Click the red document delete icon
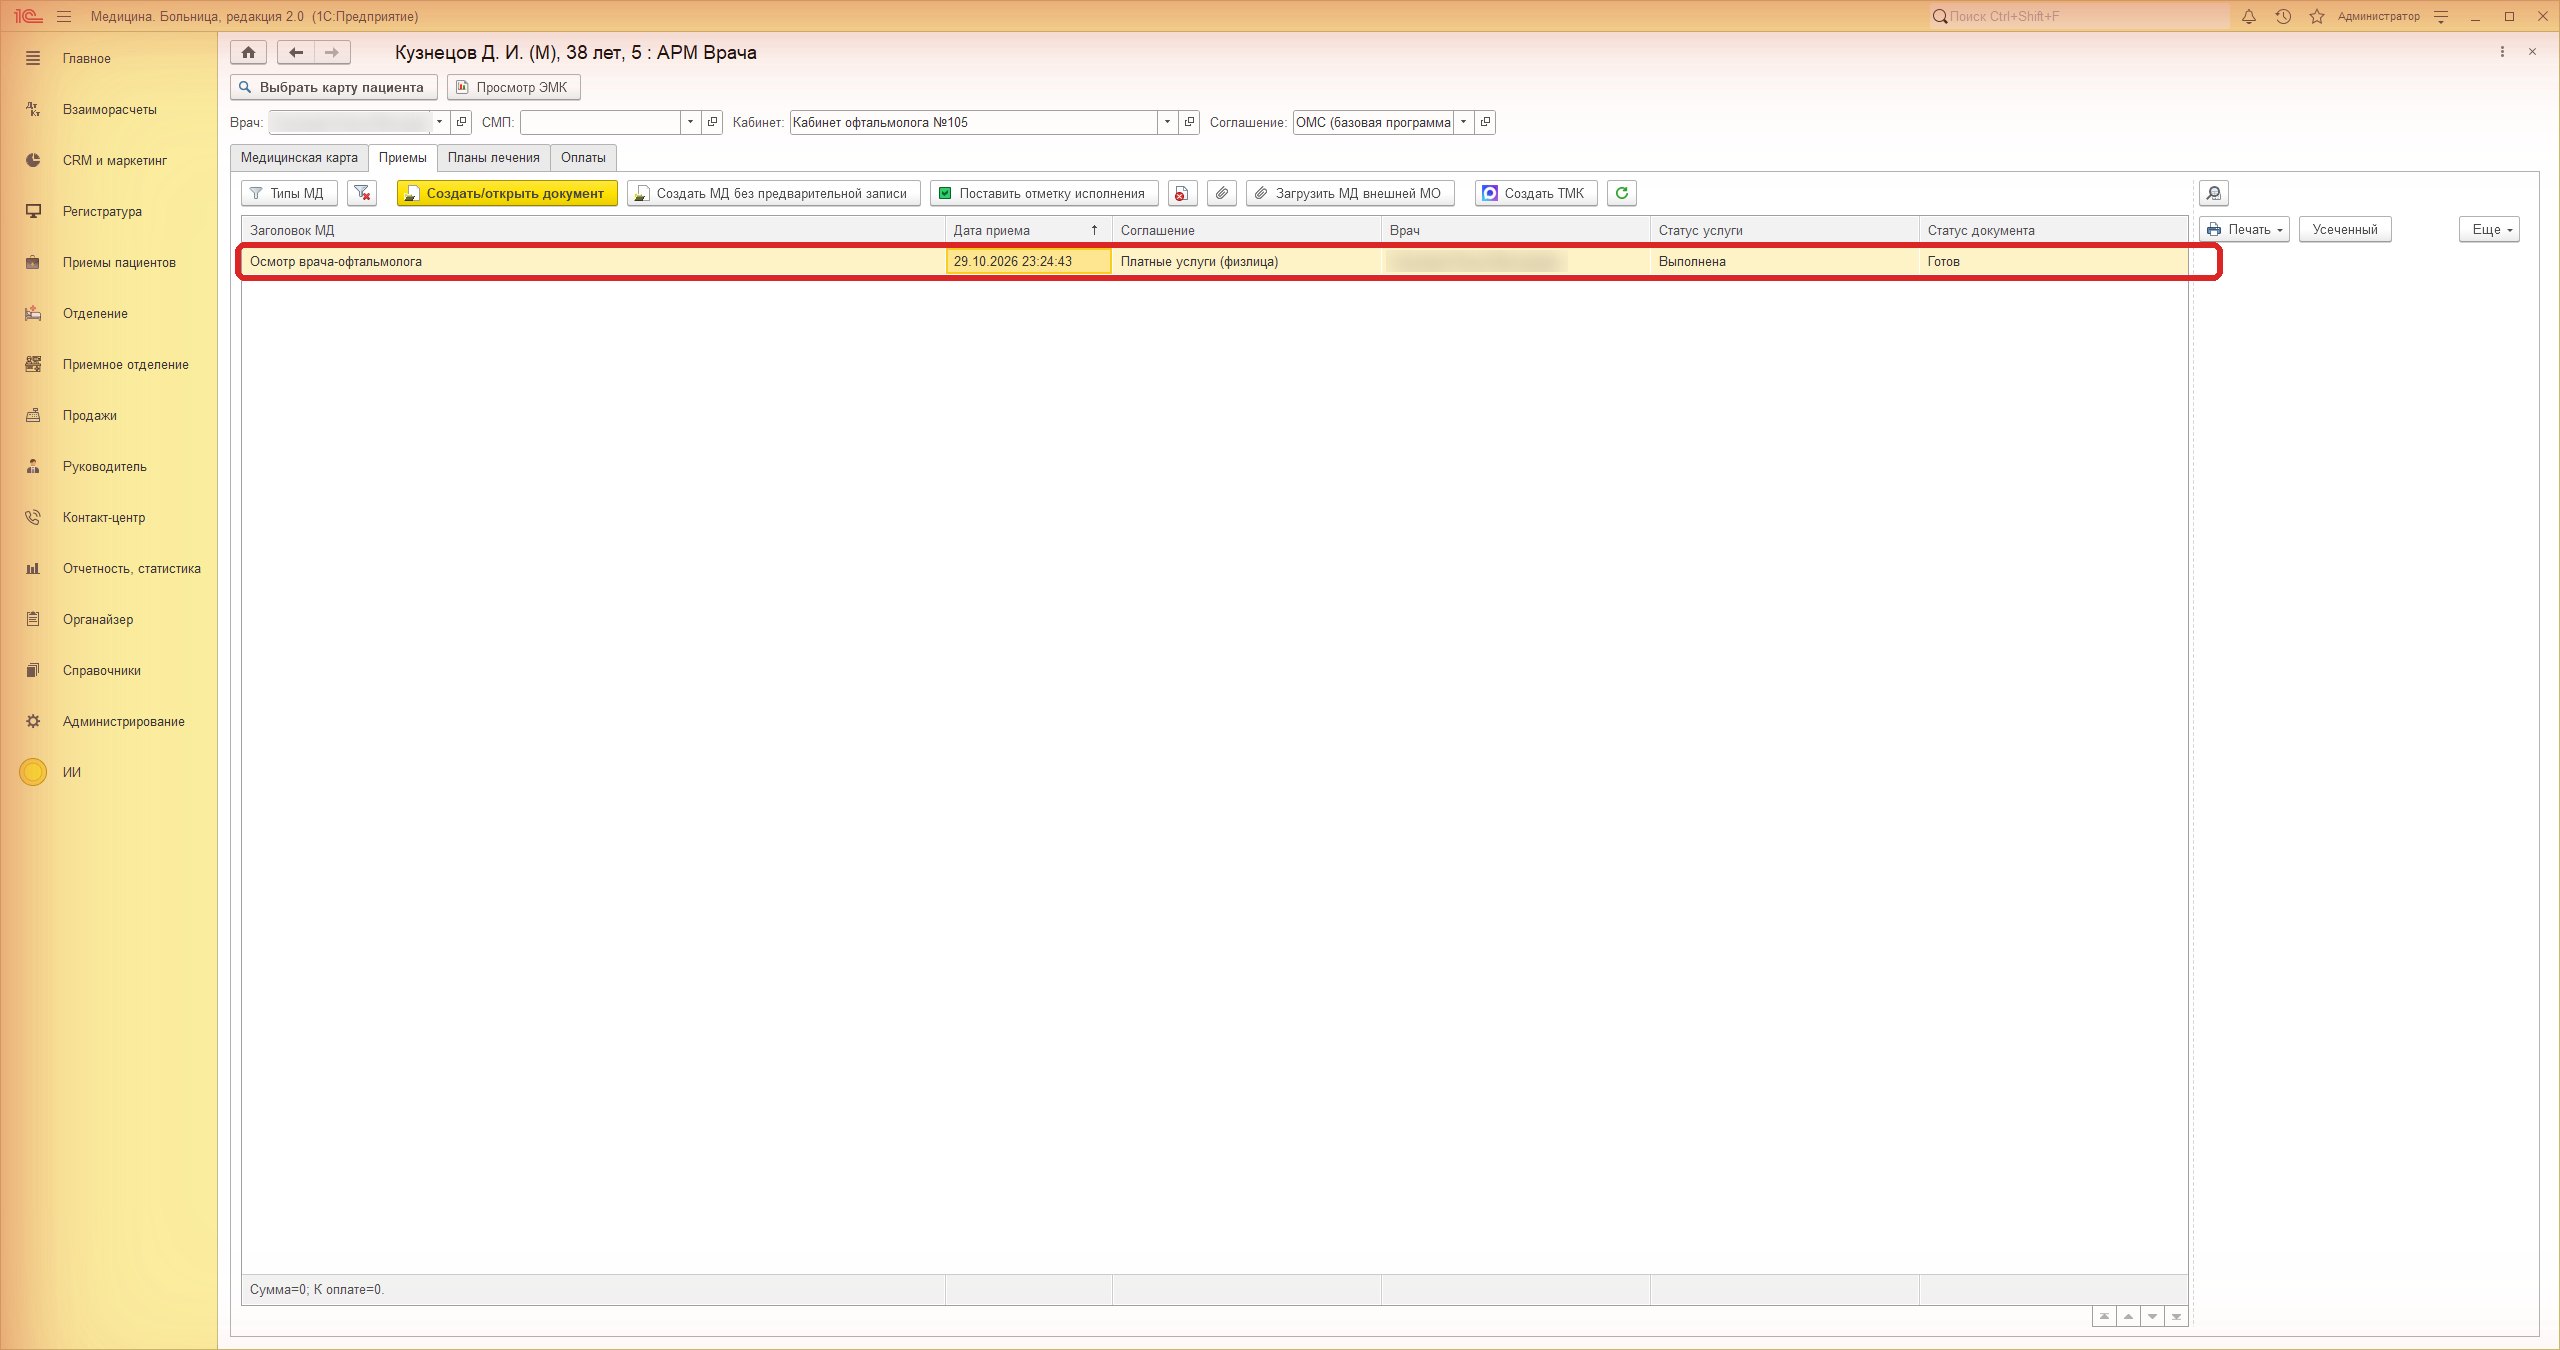2560x1350 pixels. [1183, 193]
